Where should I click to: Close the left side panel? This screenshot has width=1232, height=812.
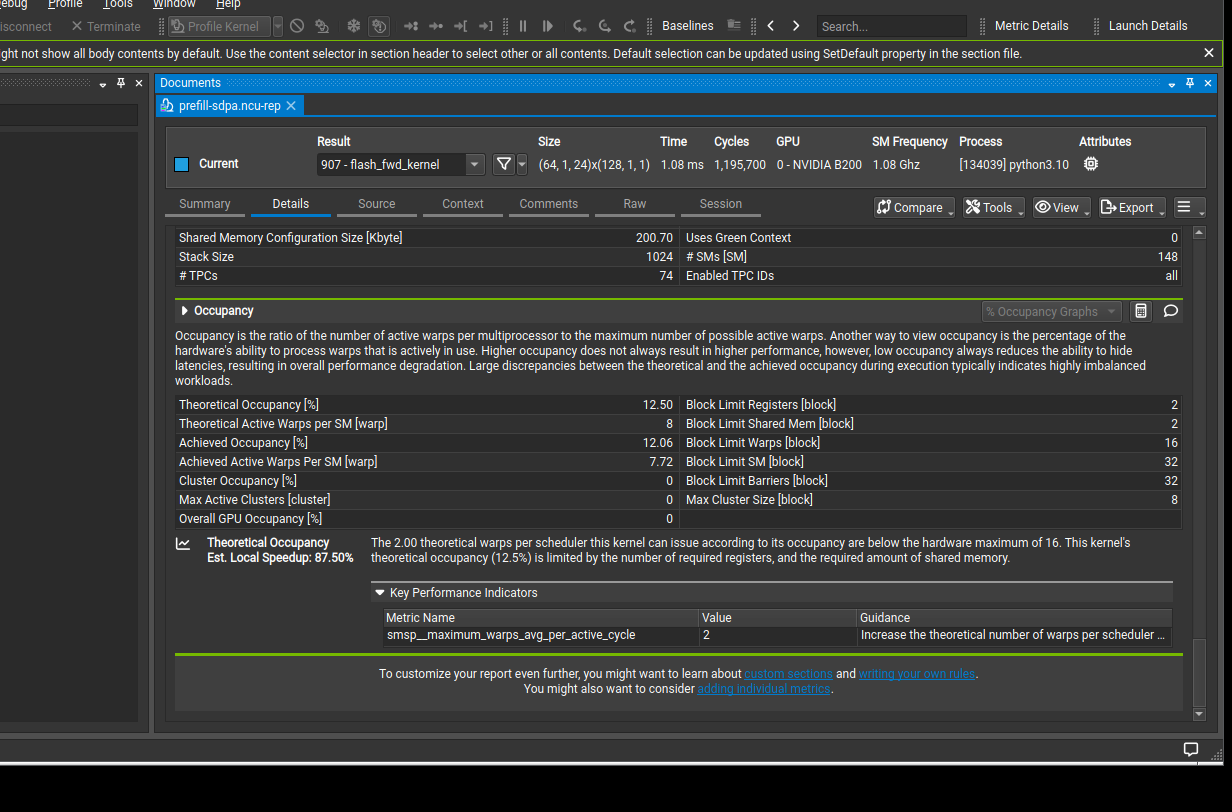pos(139,83)
